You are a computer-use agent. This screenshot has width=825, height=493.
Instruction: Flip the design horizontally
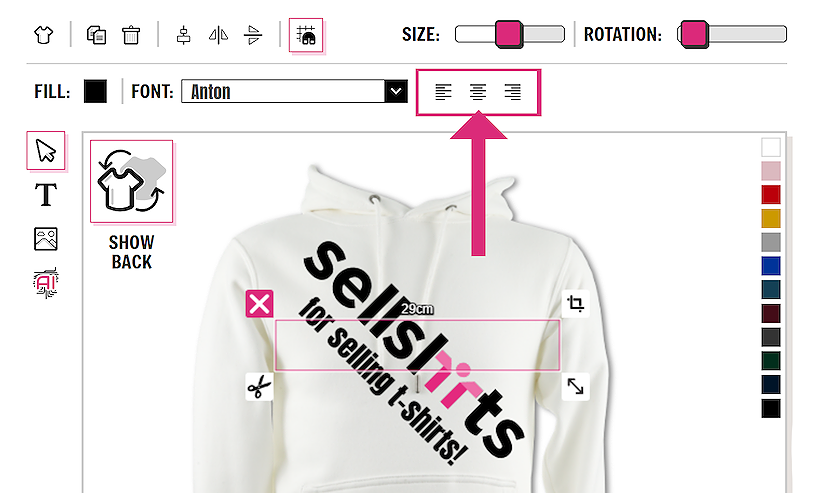click(x=218, y=35)
